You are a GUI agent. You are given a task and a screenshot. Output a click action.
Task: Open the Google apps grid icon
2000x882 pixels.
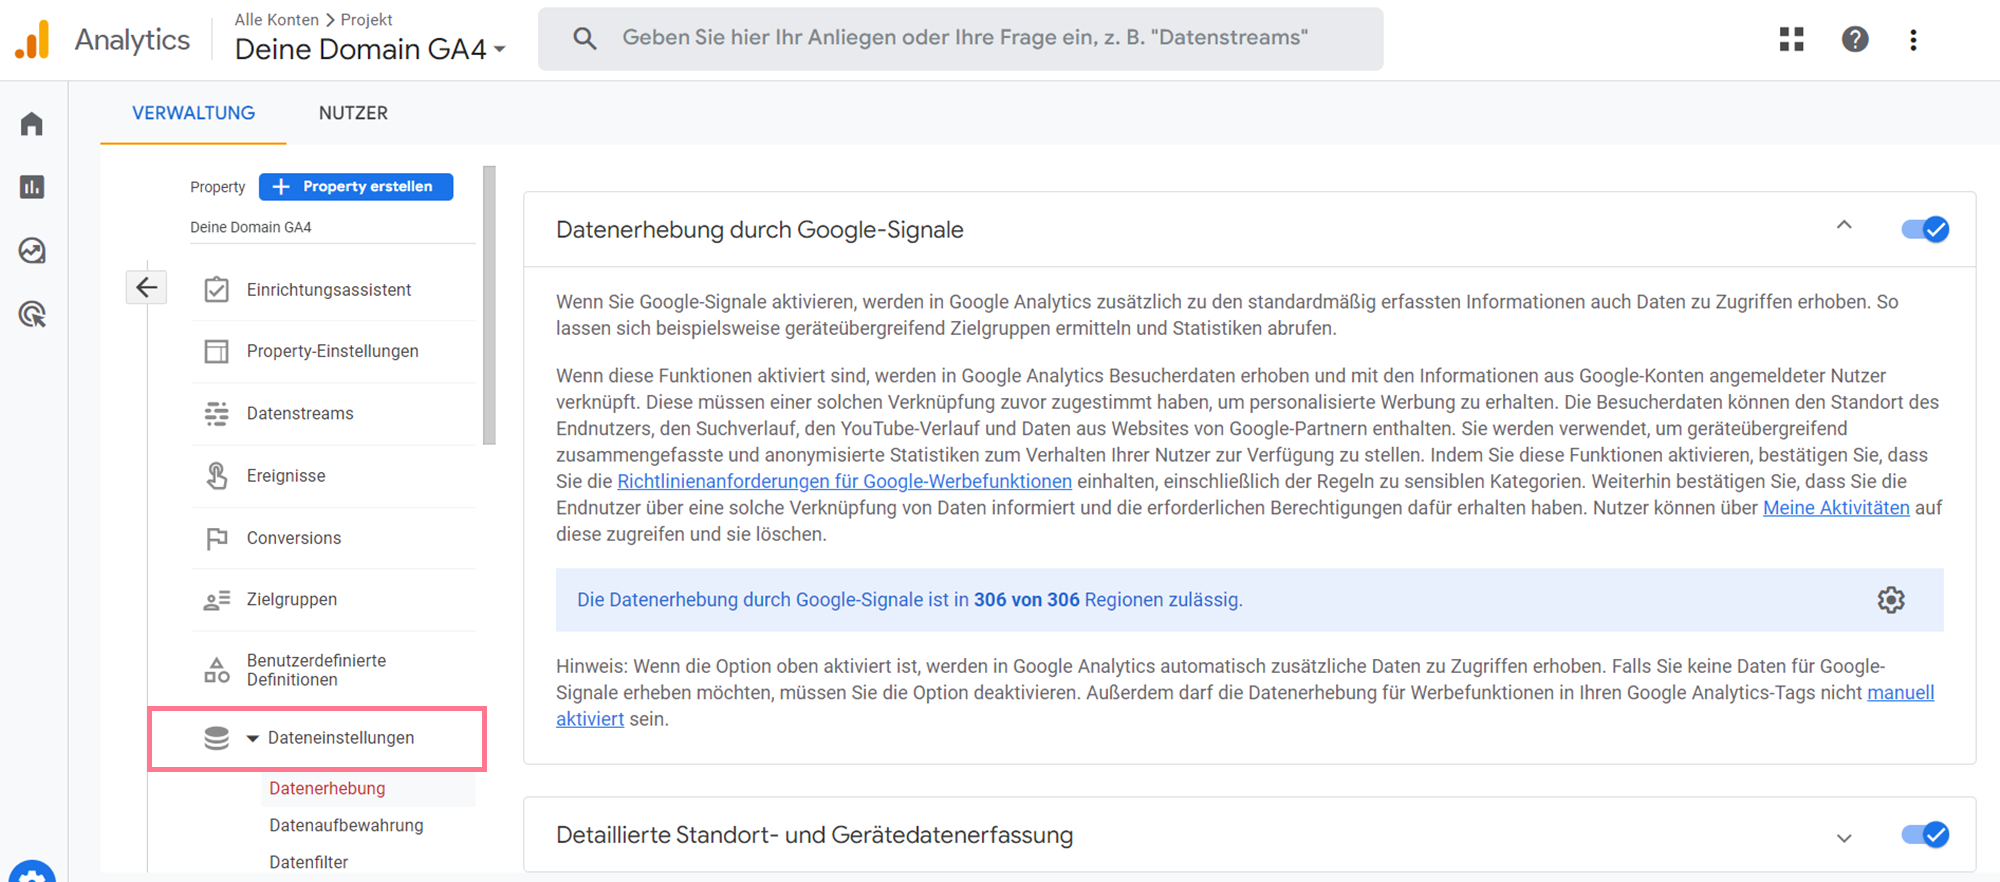pos(1792,39)
